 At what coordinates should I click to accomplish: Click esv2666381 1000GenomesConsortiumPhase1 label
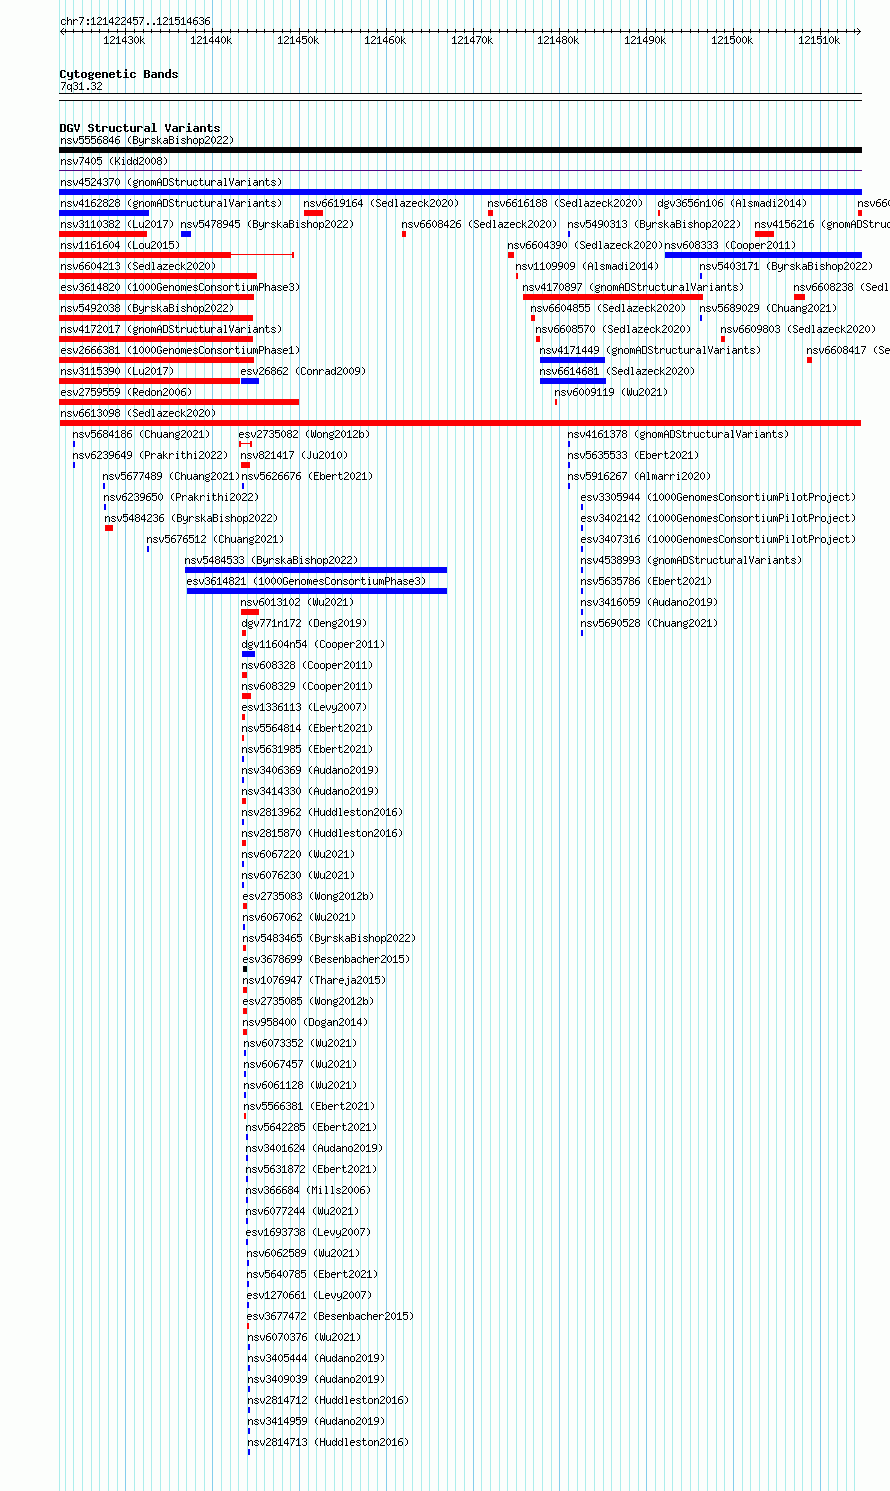pyautogui.click(x=180, y=350)
